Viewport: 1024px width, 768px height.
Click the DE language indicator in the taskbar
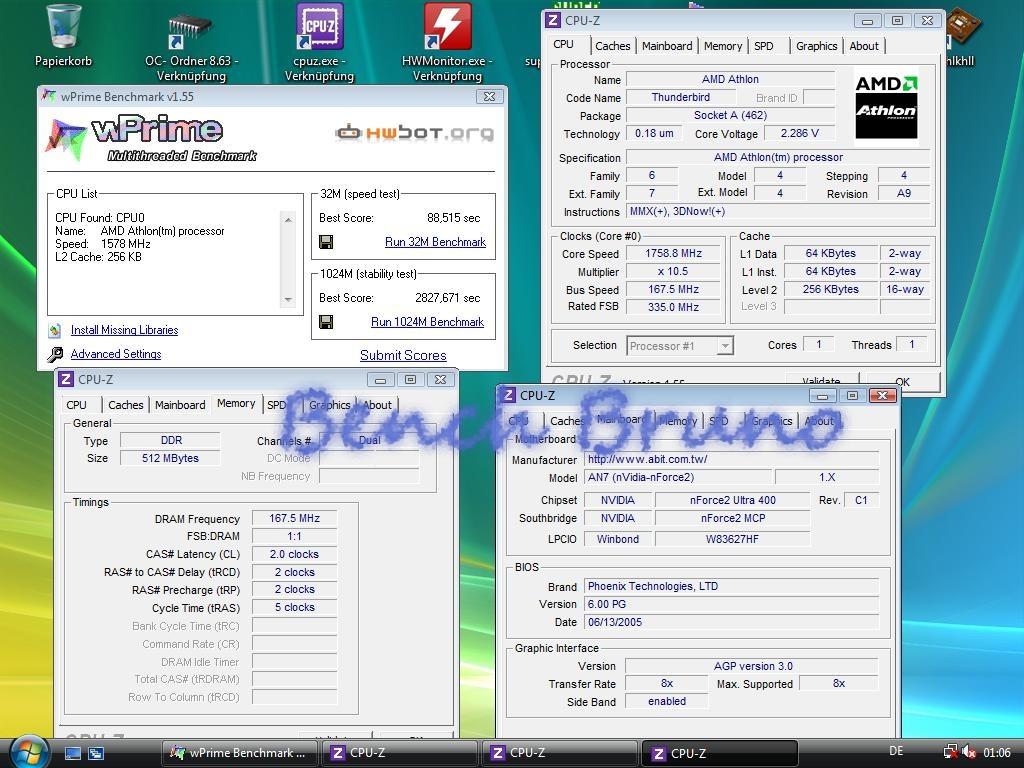tap(896, 752)
